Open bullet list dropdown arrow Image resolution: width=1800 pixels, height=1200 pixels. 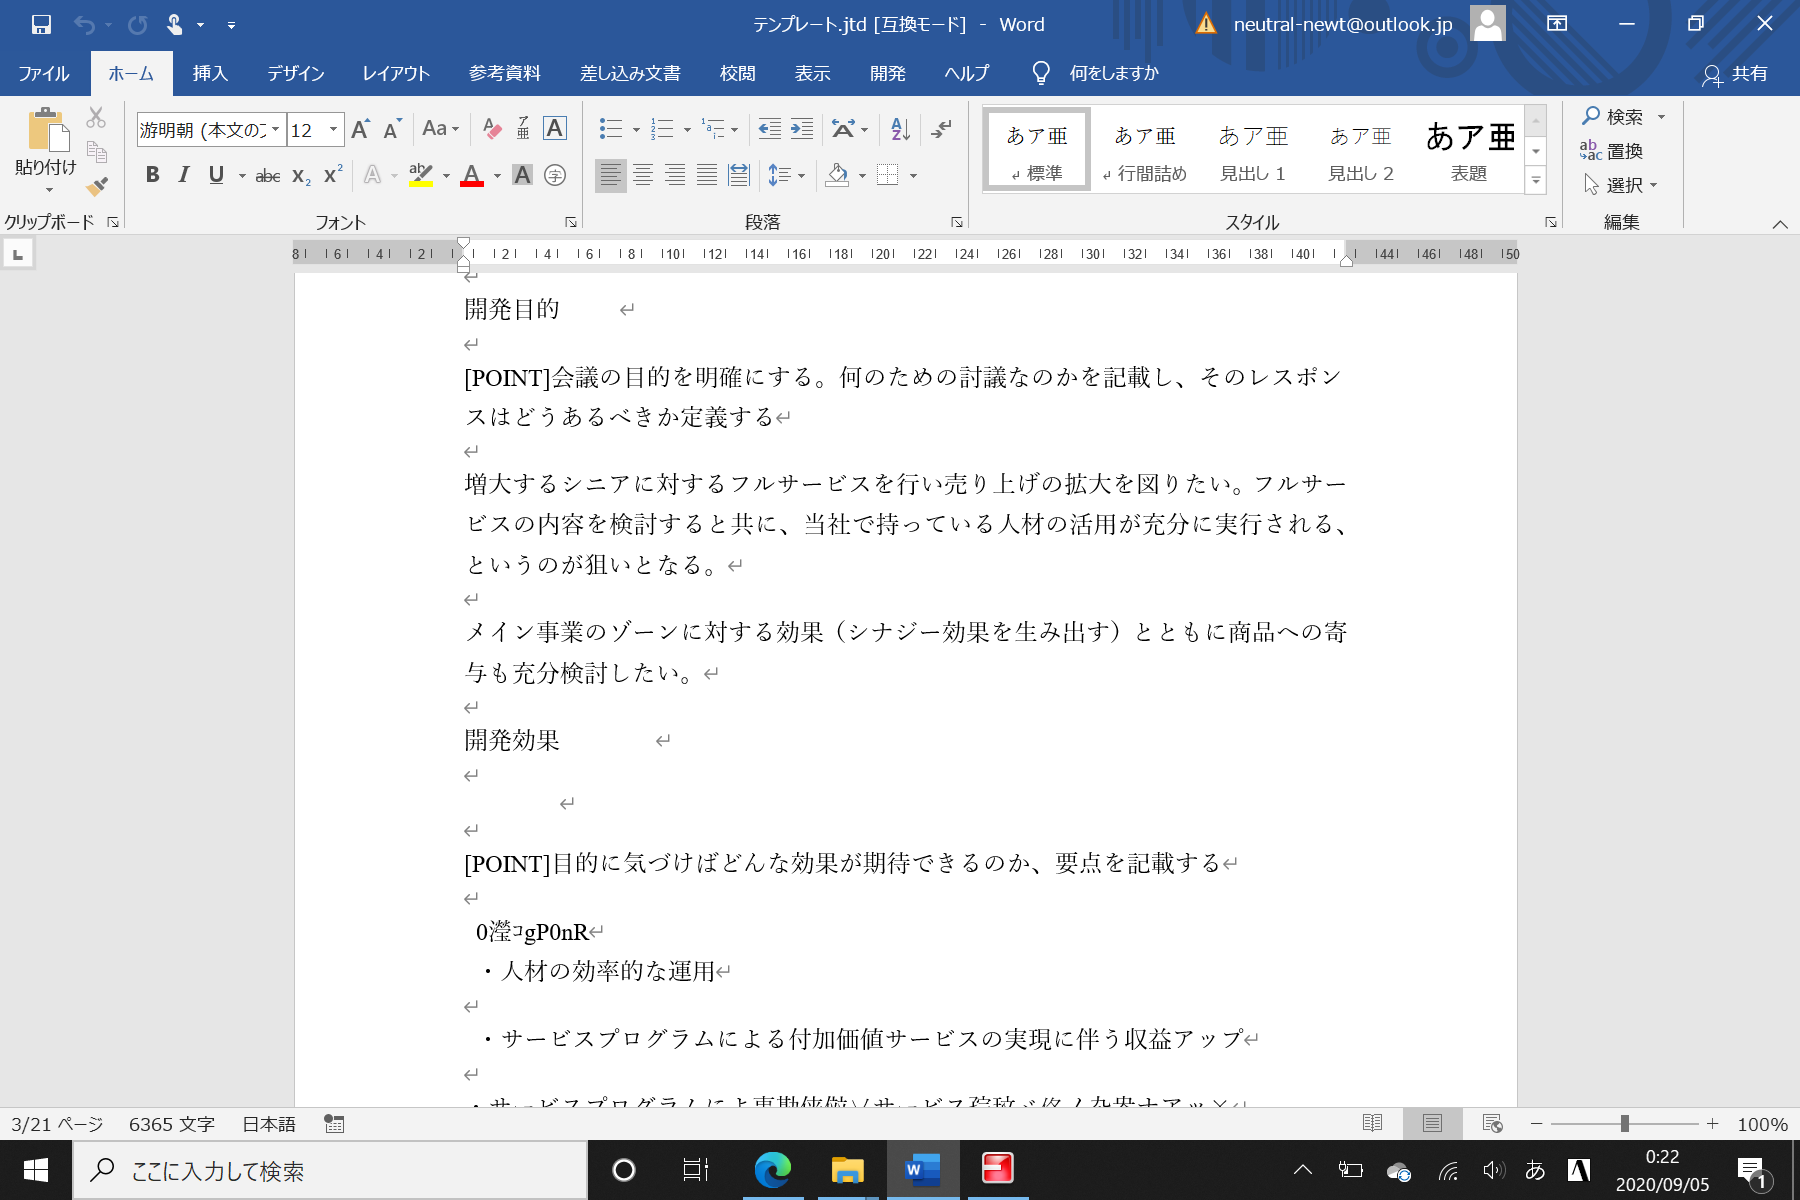636,130
